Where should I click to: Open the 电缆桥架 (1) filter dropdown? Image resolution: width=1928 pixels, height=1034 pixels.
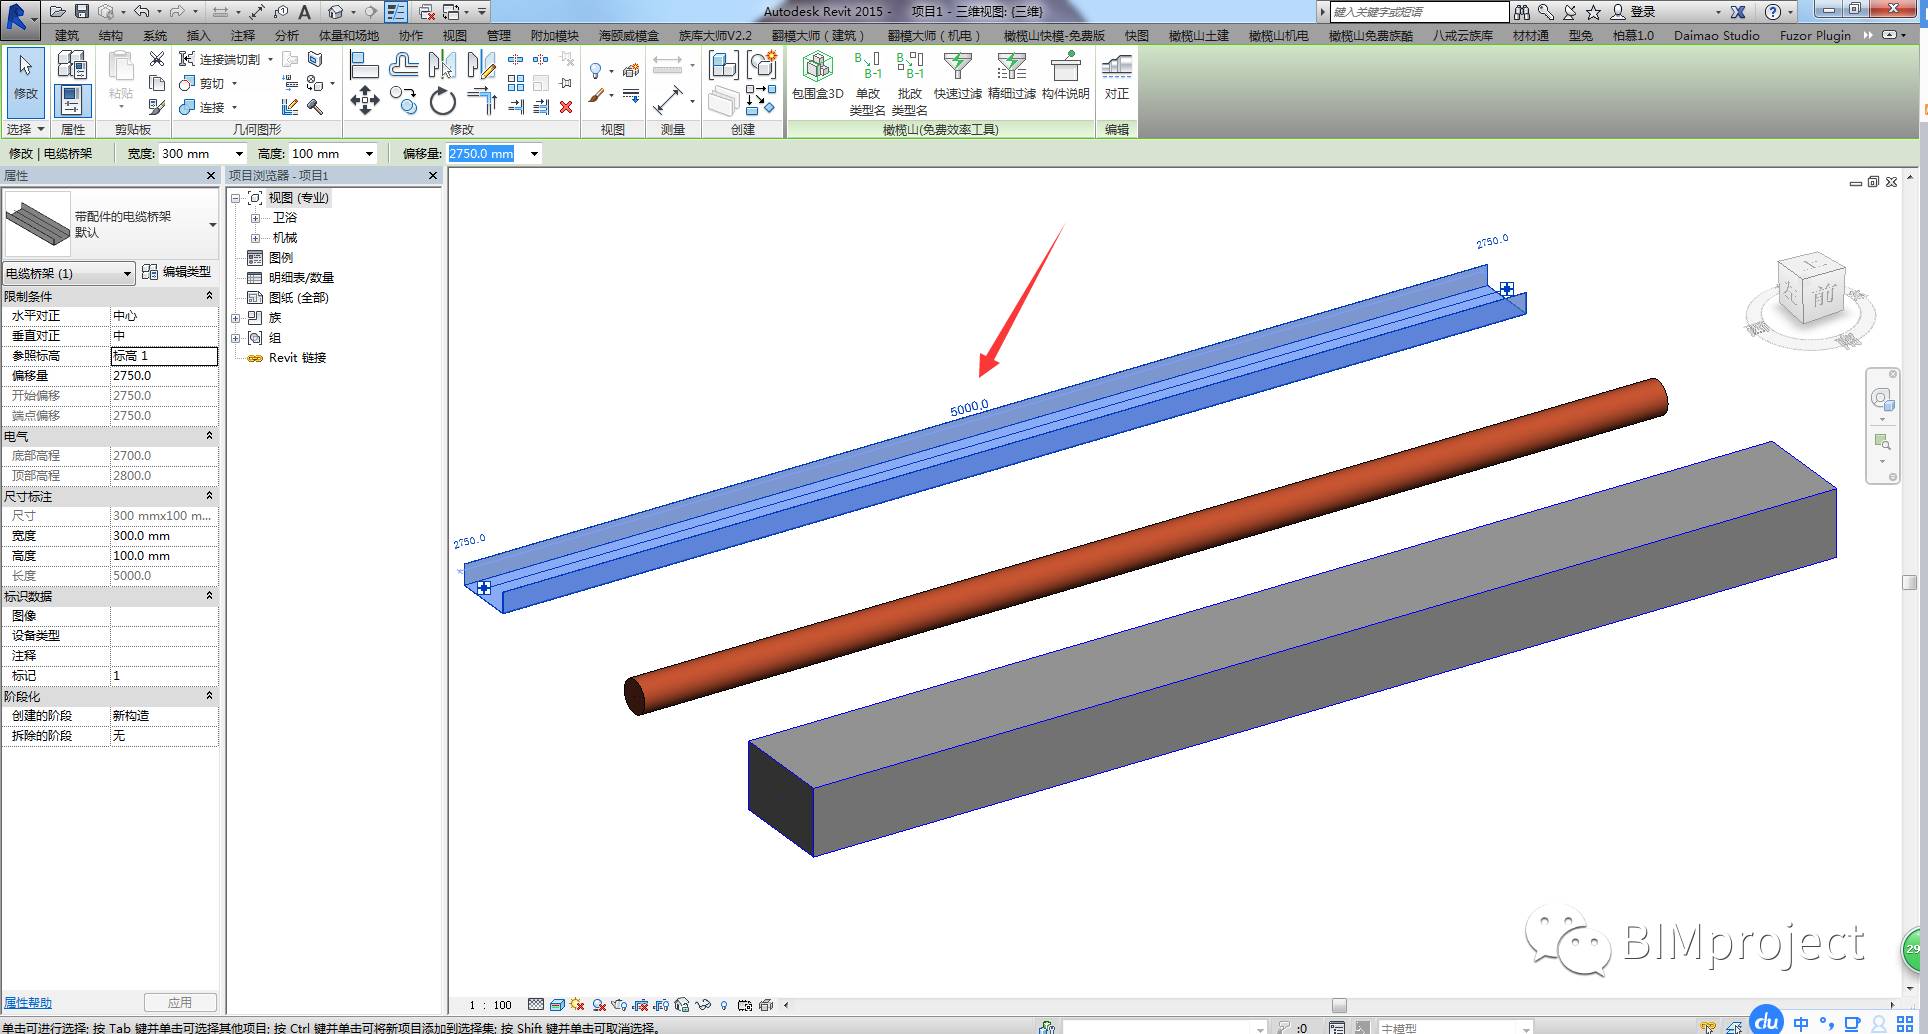127,273
